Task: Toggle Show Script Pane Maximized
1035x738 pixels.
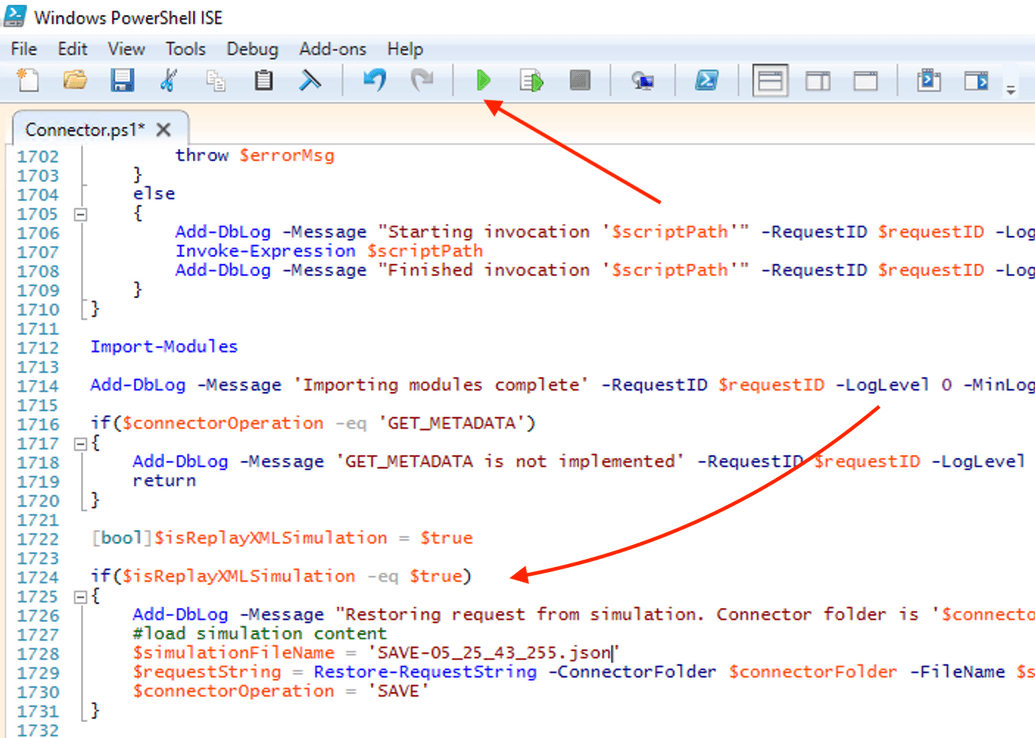Action: coord(865,80)
